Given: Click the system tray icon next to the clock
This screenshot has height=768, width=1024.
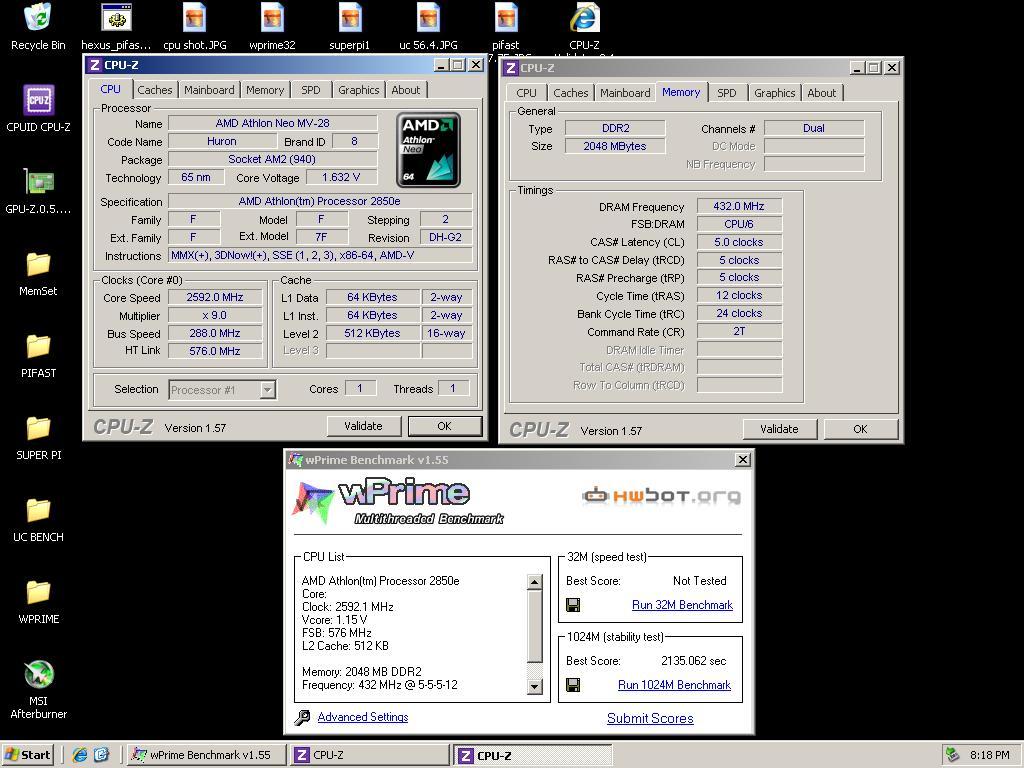Looking at the screenshot, I should pos(953,755).
